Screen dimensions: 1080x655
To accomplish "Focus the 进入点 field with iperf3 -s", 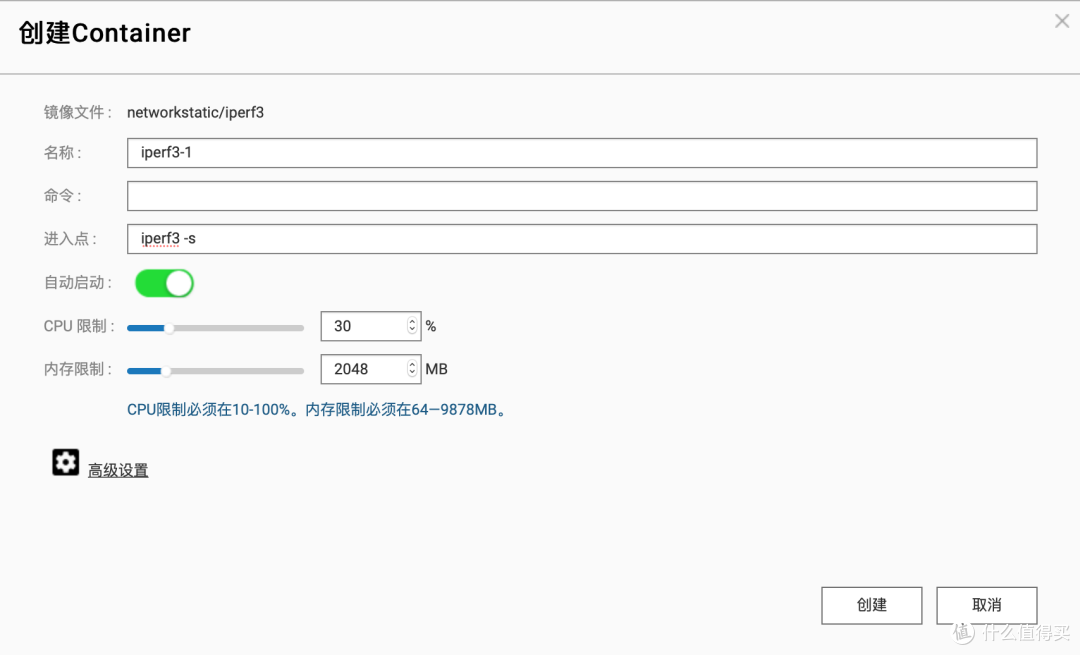I will click(x=582, y=239).
